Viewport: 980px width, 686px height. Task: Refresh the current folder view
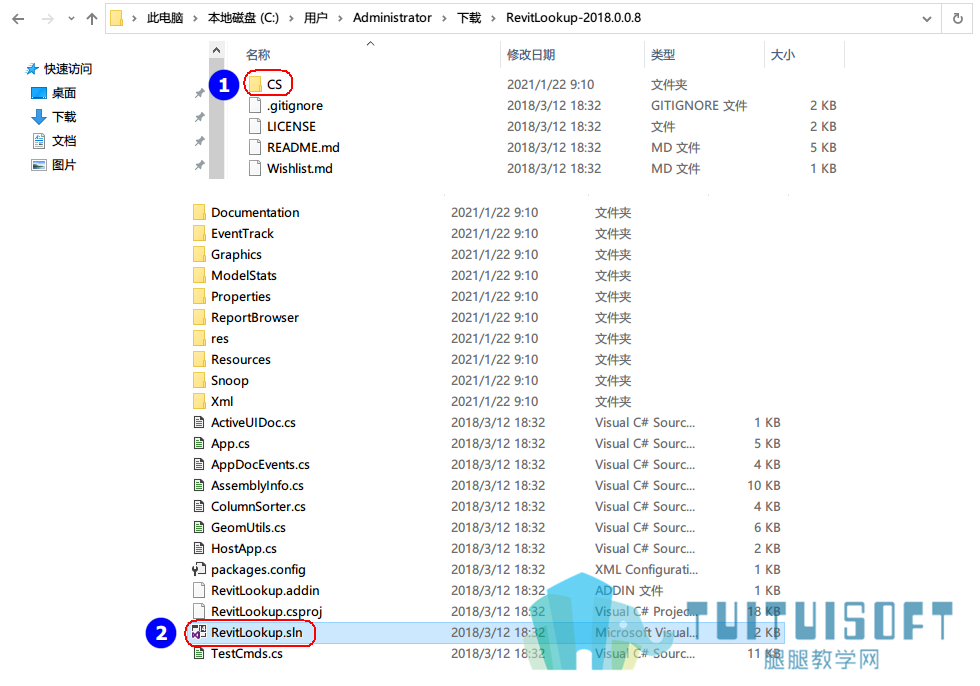click(x=958, y=19)
